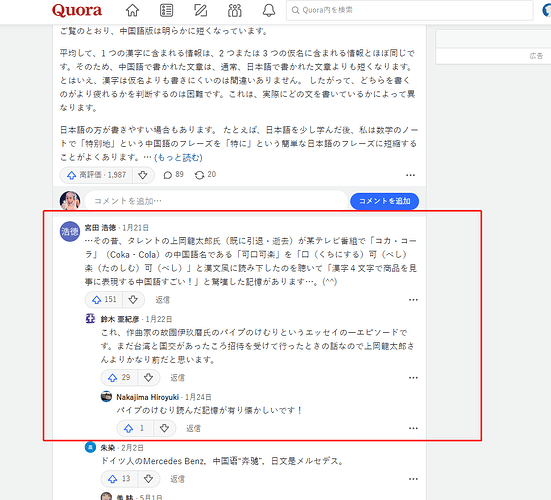551x500 pixels.
Task: Reply to 宮田 浩徳's comment
Action: [x=162, y=300]
